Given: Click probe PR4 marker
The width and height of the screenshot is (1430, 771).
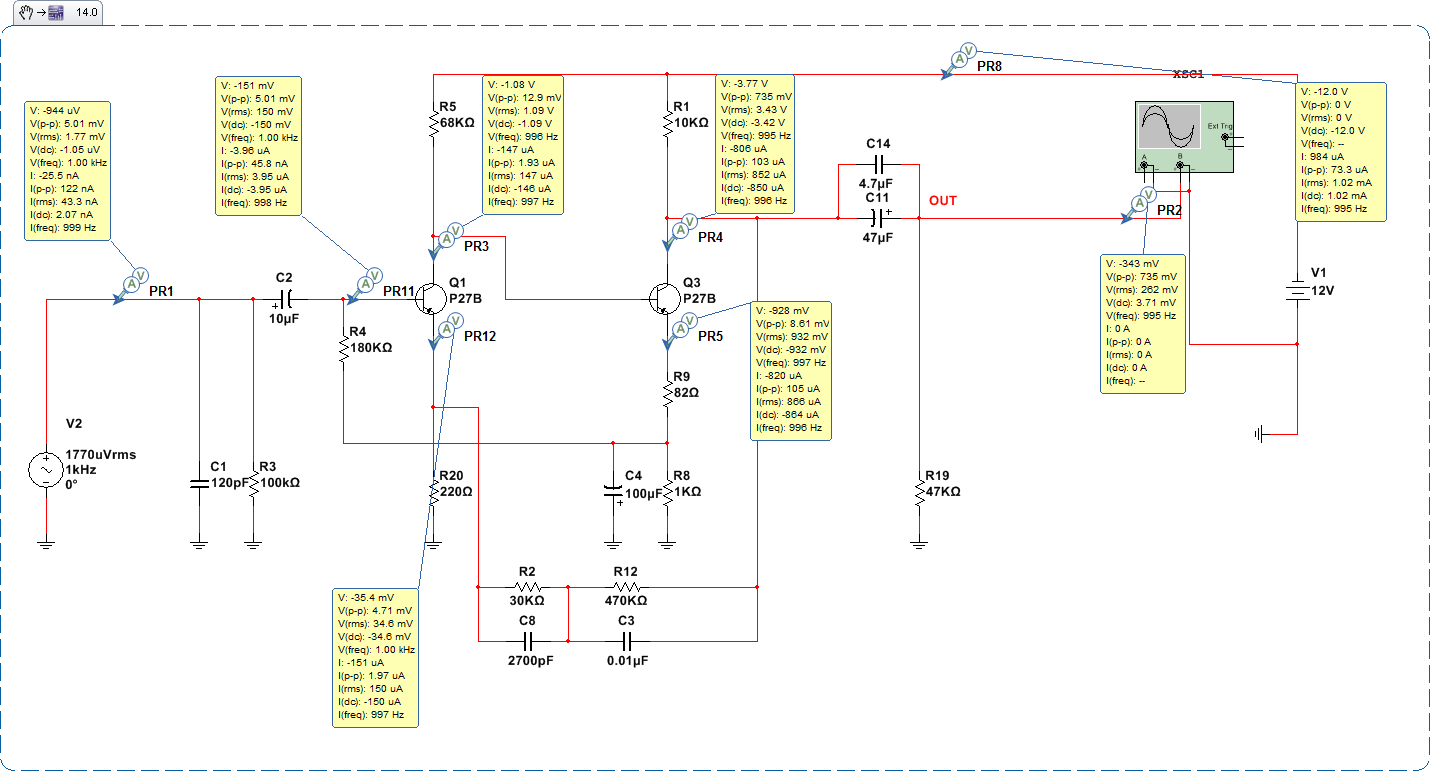Looking at the screenshot, I should (680, 233).
